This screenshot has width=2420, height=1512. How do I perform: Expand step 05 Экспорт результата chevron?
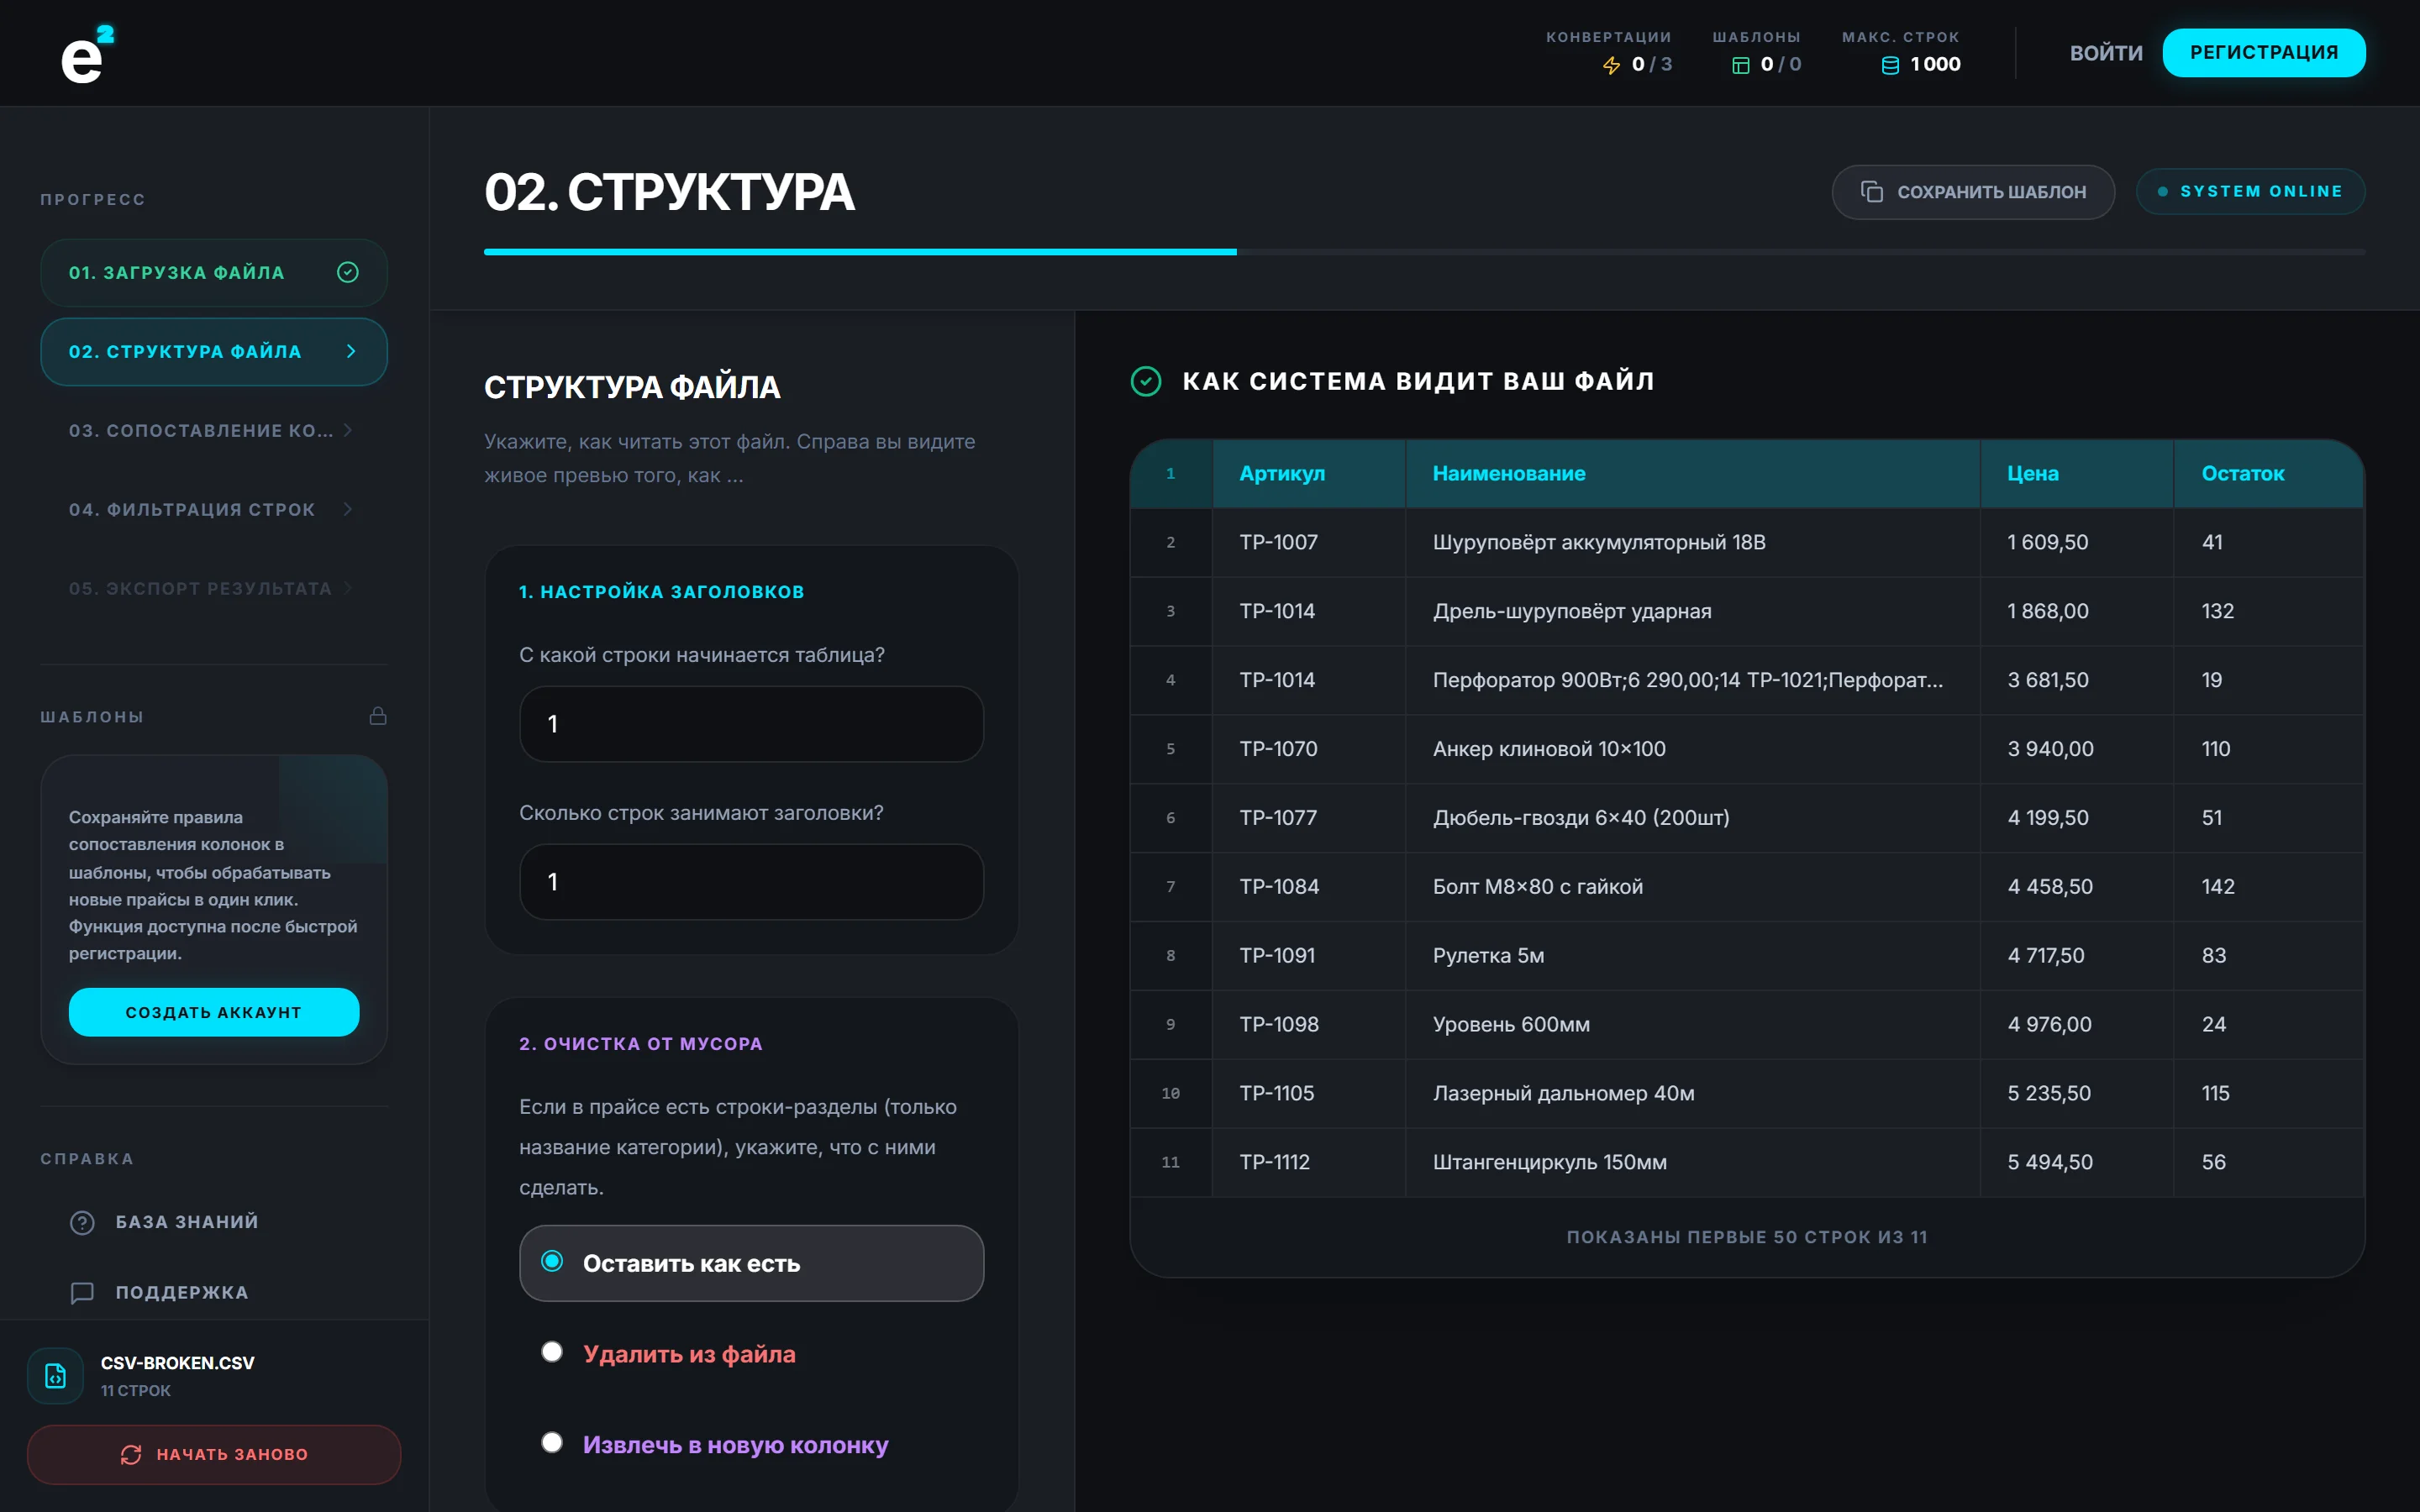click(x=348, y=588)
